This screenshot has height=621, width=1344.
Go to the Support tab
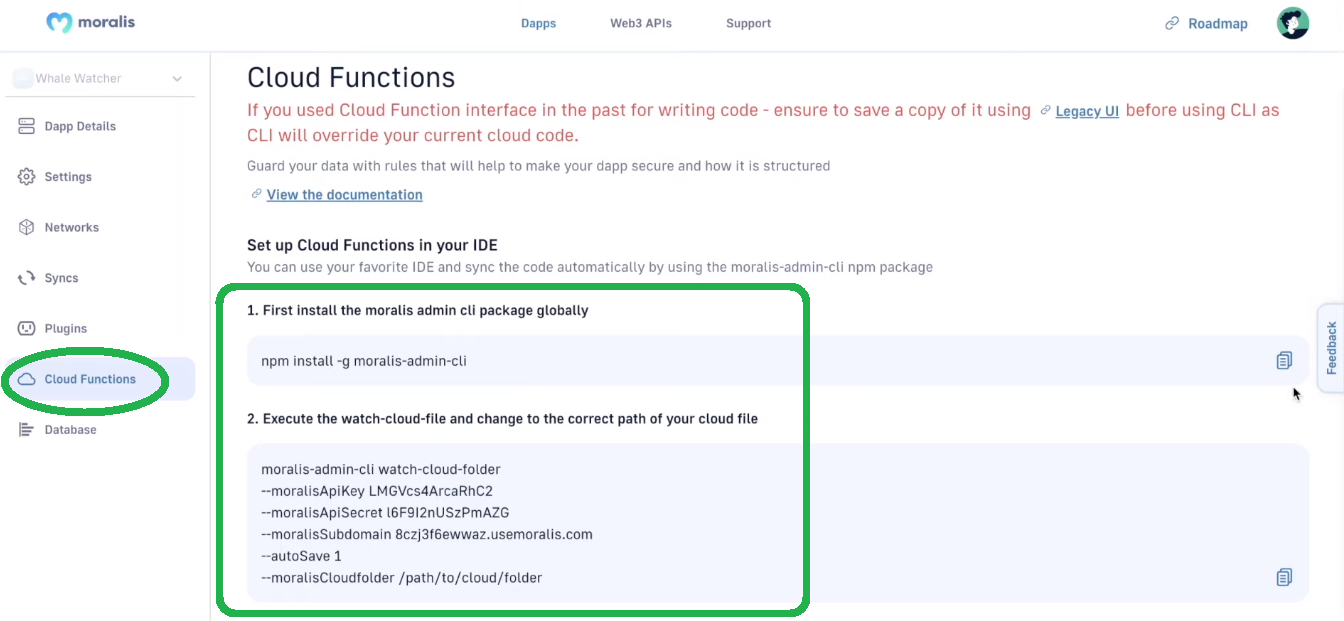coord(748,23)
